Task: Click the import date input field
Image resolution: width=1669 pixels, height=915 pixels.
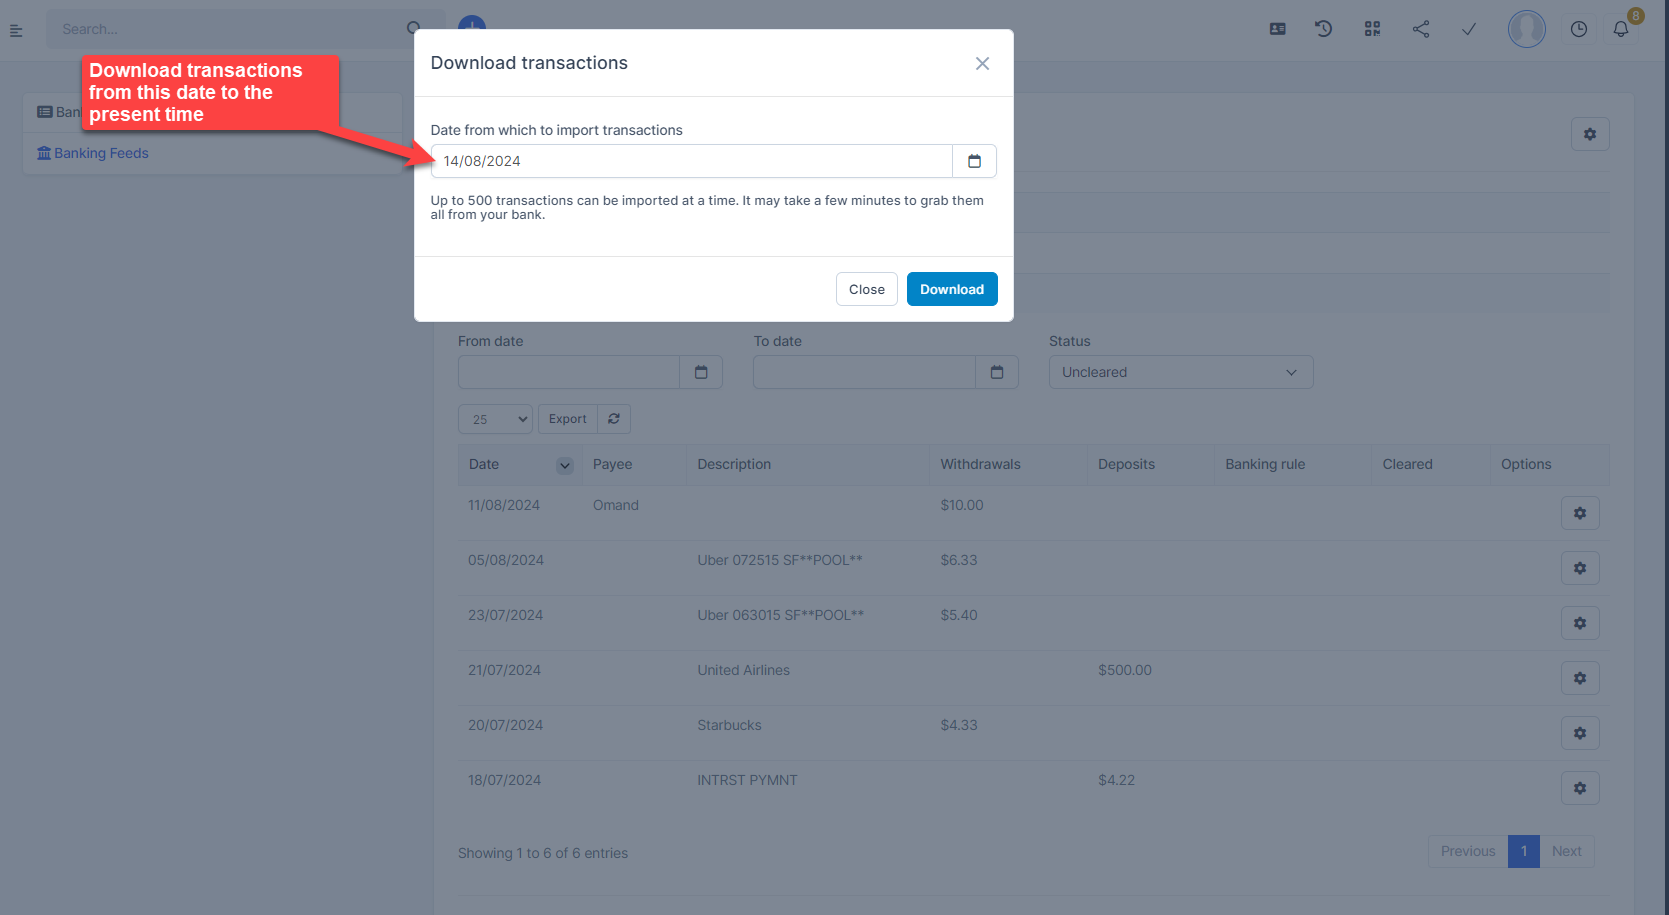Action: 692,161
